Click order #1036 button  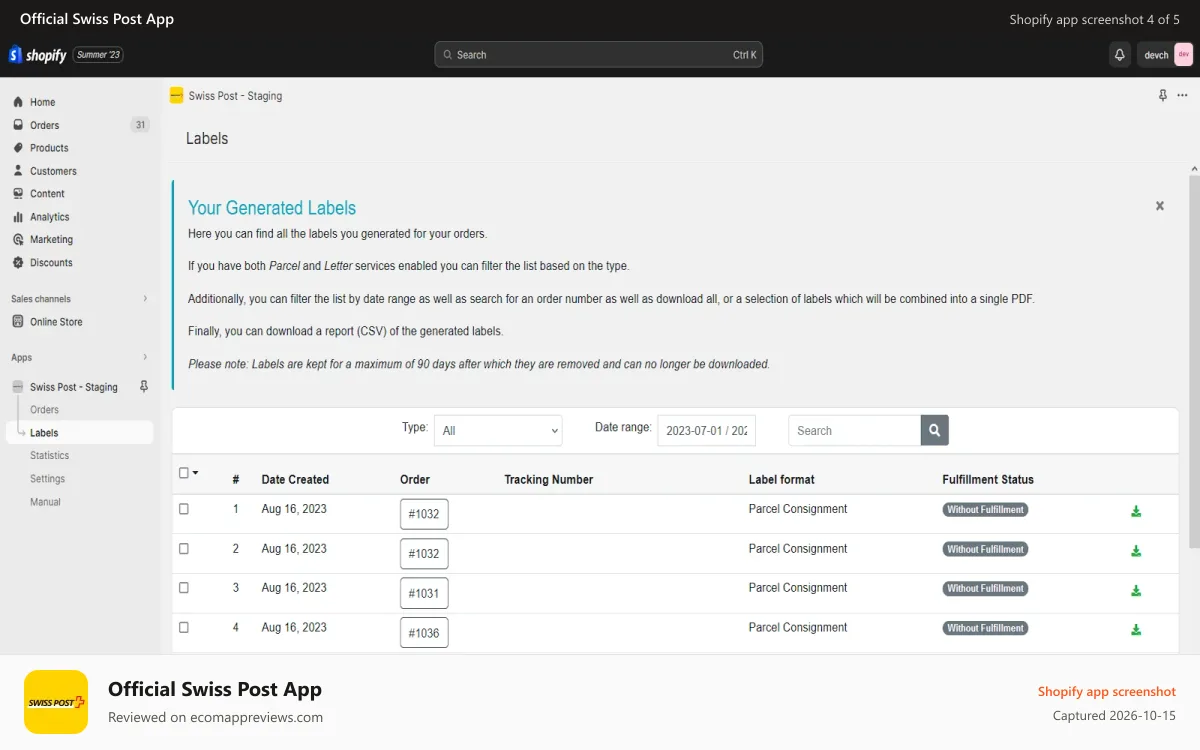424,633
